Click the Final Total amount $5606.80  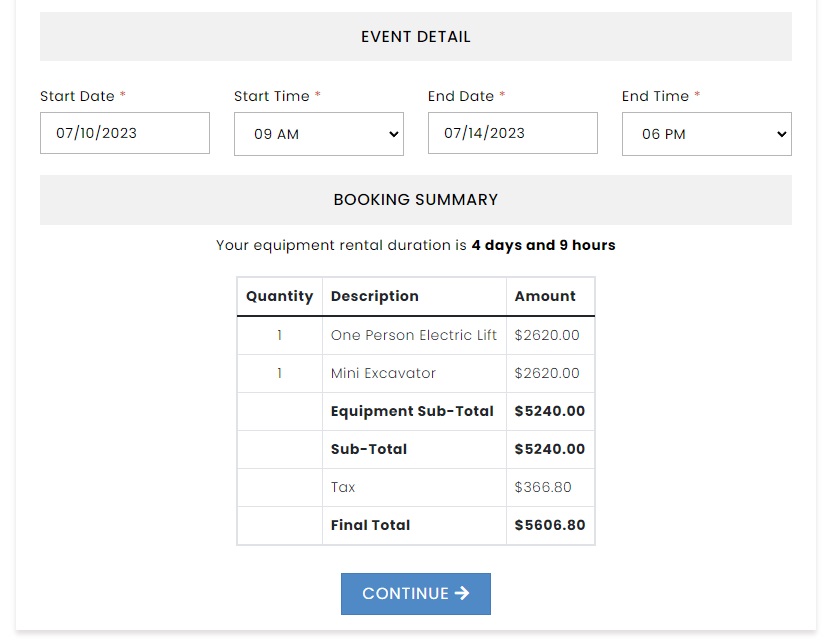(549, 525)
